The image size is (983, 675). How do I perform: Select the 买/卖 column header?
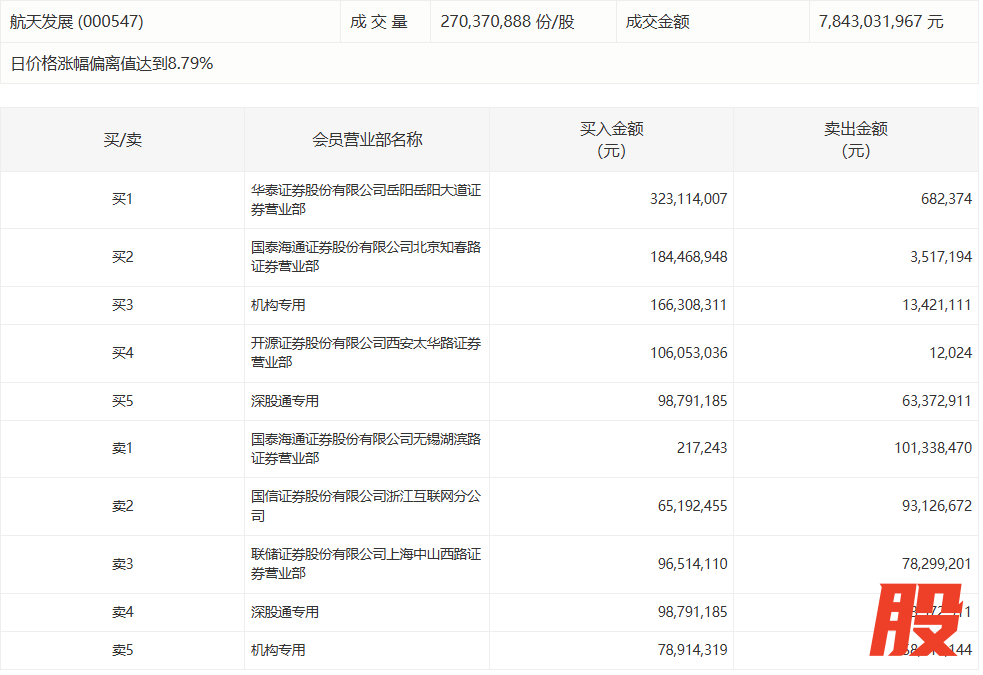tap(122, 140)
